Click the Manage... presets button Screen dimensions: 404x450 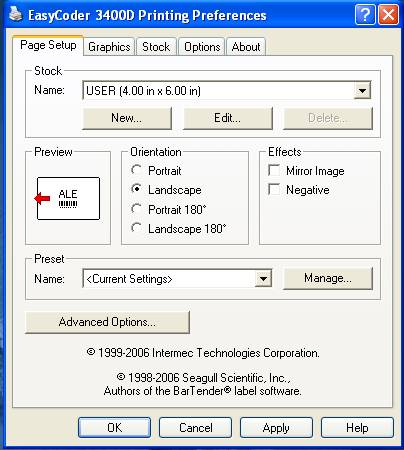coord(328,278)
